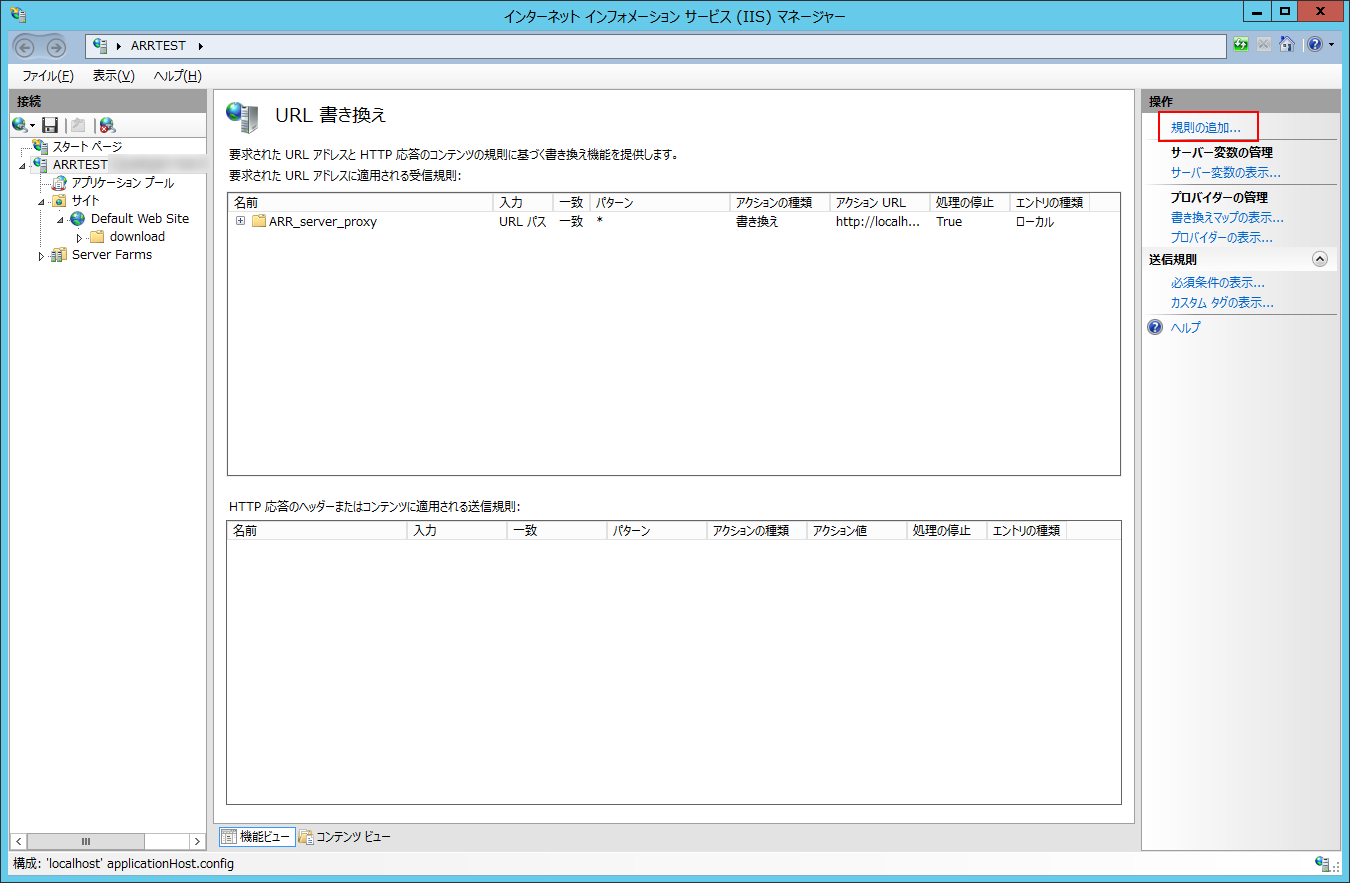Open the ヘルプ(H) menu
The height and width of the screenshot is (883, 1350).
[177, 76]
